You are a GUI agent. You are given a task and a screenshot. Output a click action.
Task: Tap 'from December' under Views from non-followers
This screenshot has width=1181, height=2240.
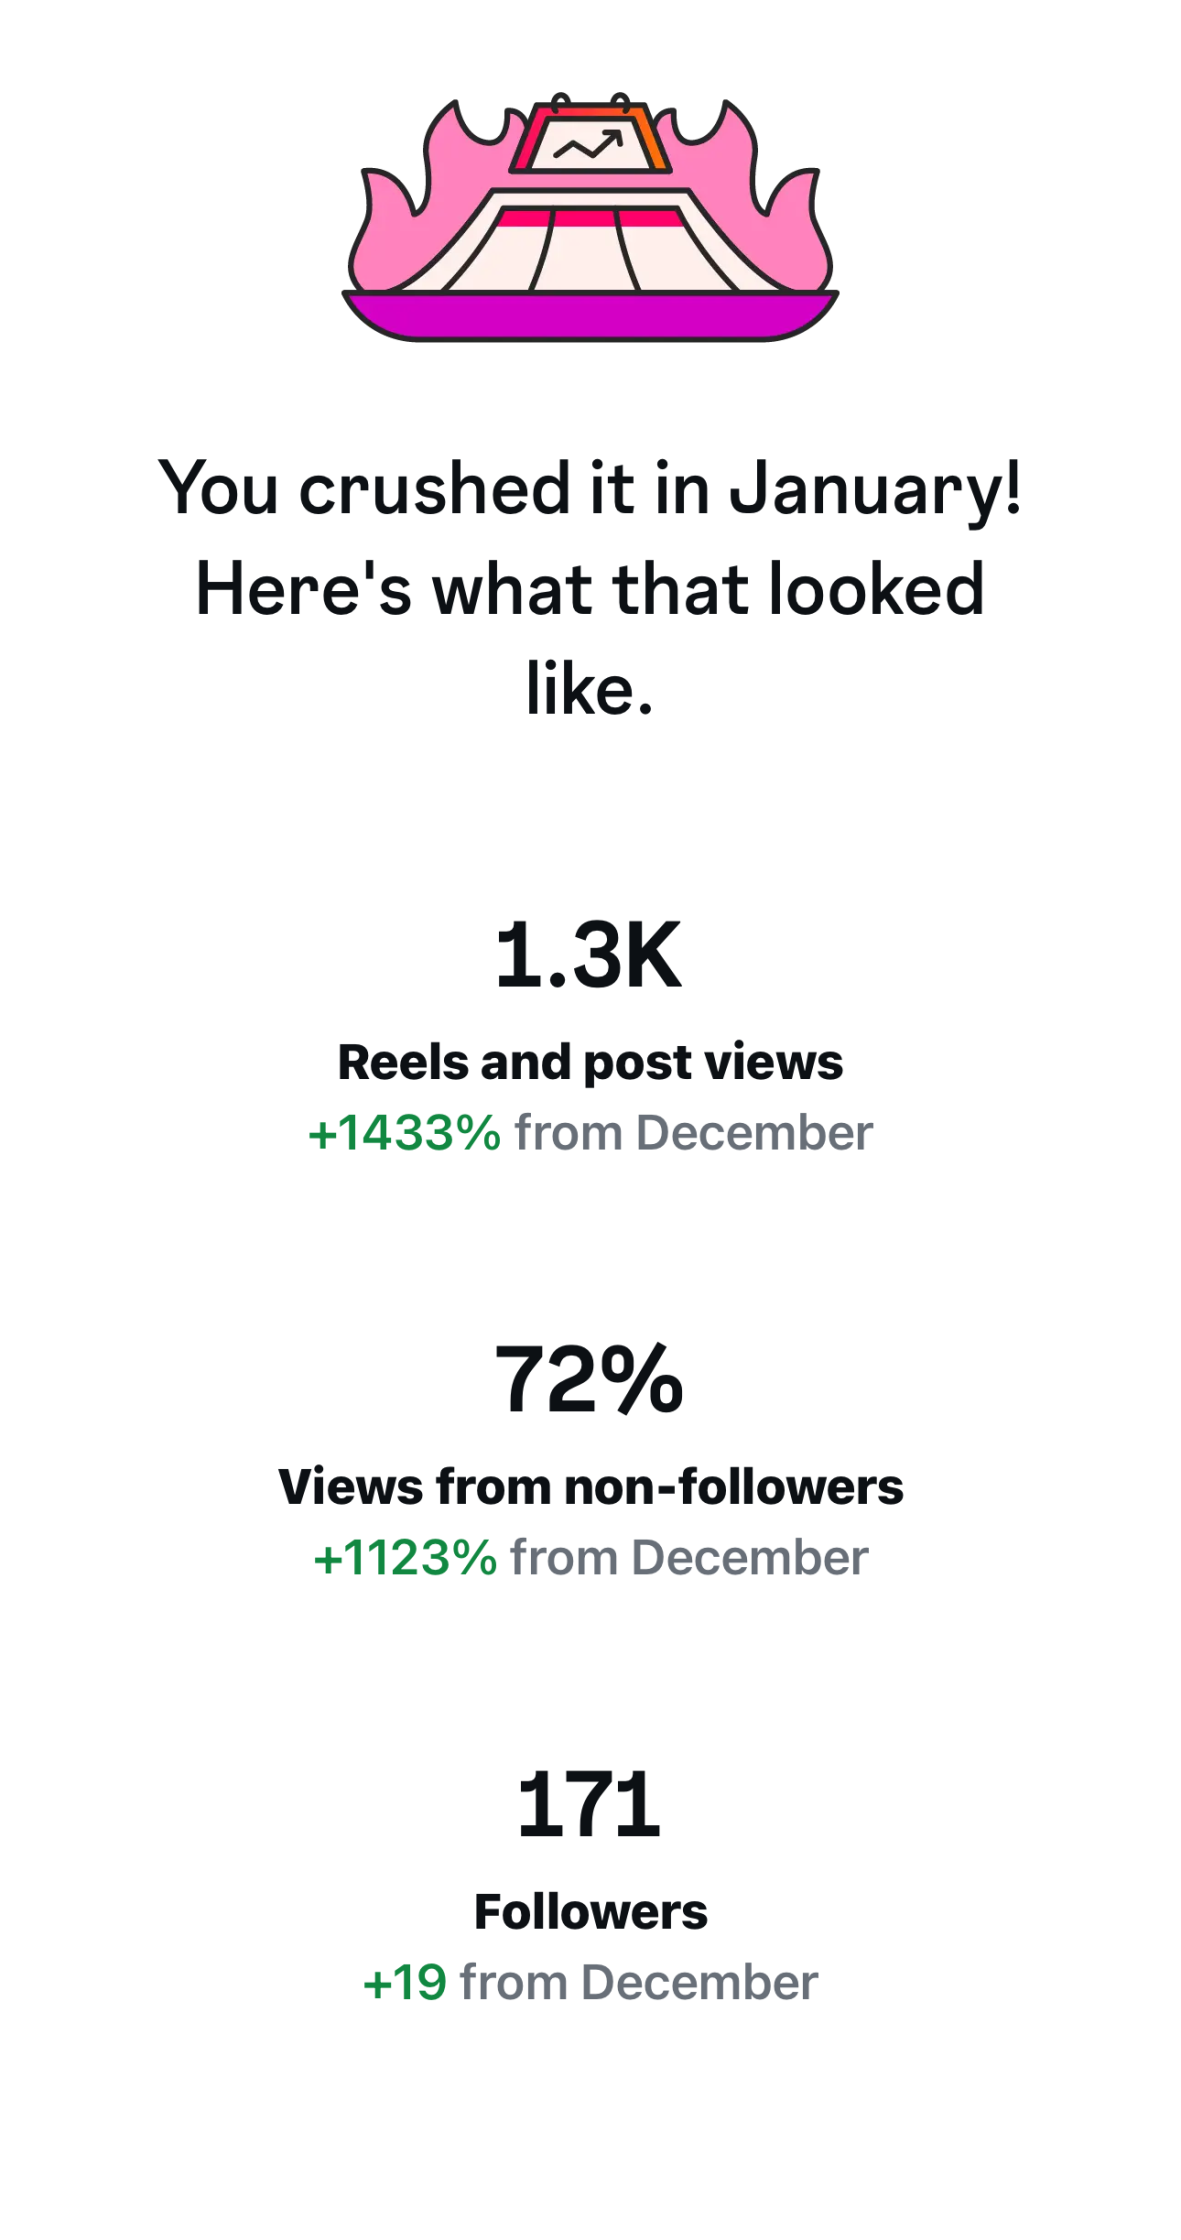pos(689,1558)
